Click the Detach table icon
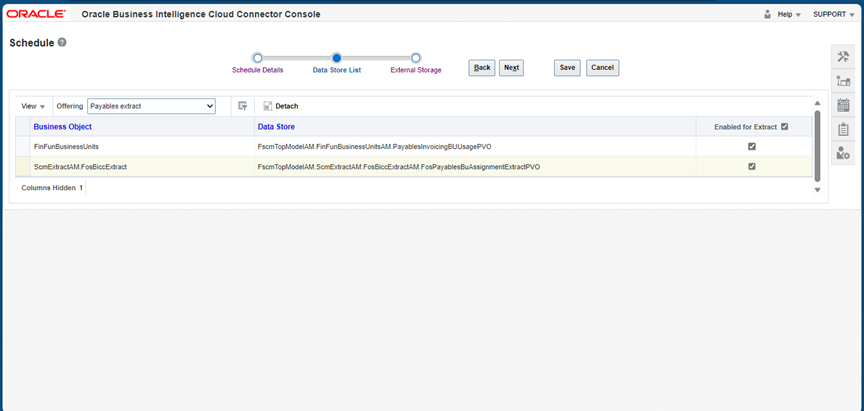This screenshot has width=864, height=411. [x=268, y=106]
